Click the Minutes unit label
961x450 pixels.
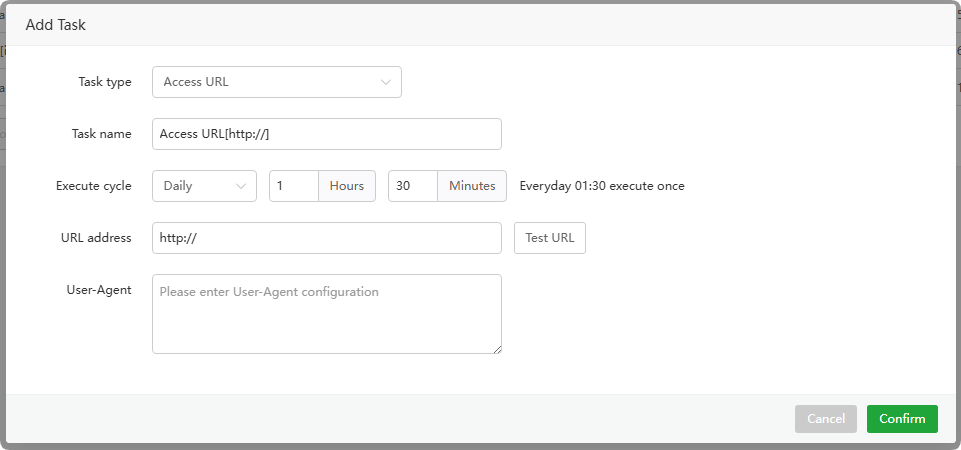tap(472, 186)
